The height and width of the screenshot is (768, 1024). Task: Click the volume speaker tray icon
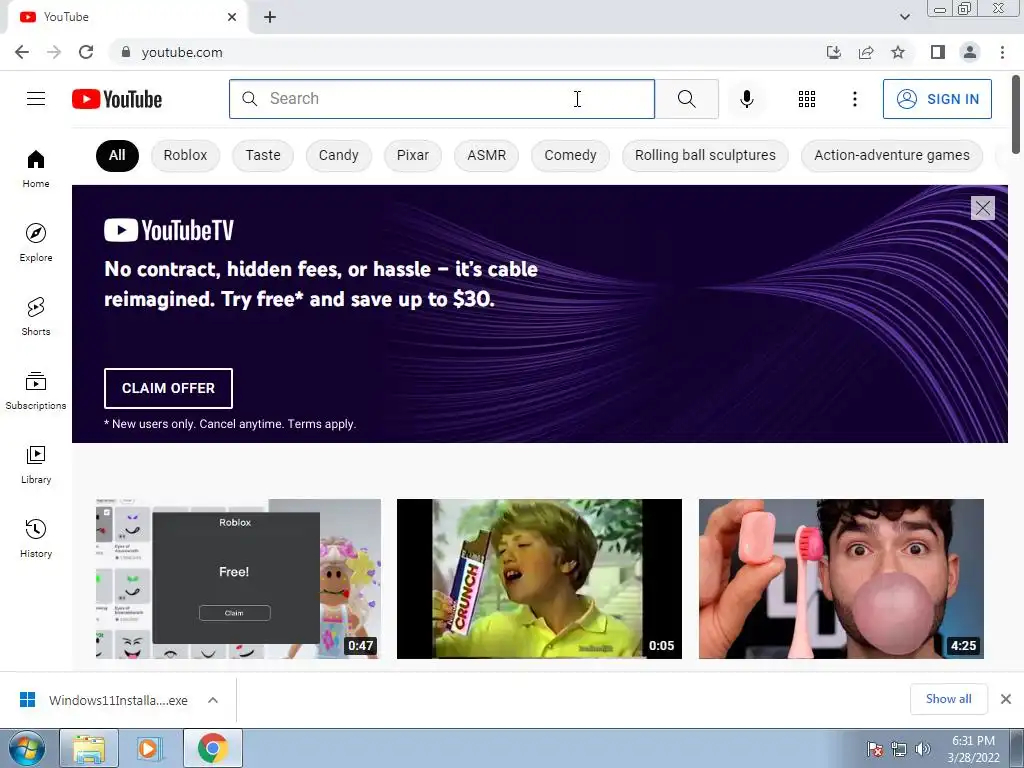pos(922,749)
